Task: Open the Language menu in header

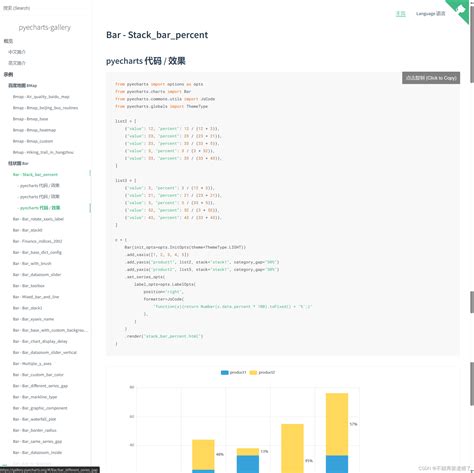Action: (430, 14)
